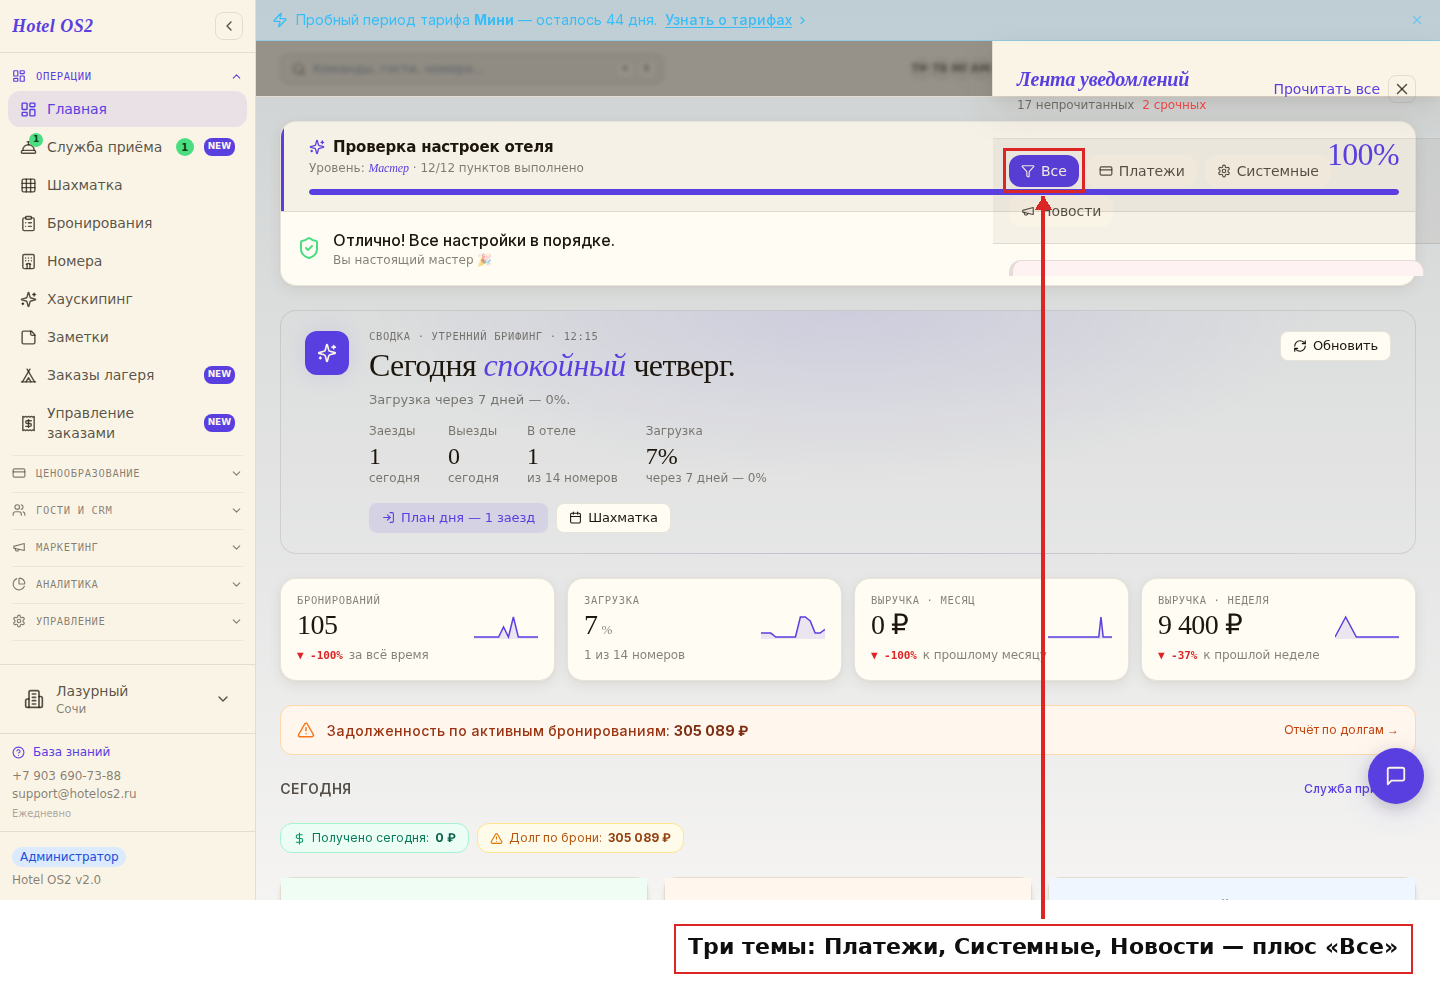Click support@hotelos2.ru email
The width and height of the screenshot is (1440, 997).
(x=74, y=794)
